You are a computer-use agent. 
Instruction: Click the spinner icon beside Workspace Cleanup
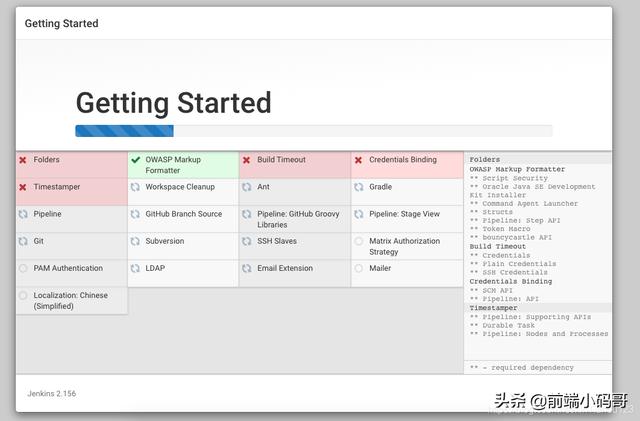[x=135, y=187]
